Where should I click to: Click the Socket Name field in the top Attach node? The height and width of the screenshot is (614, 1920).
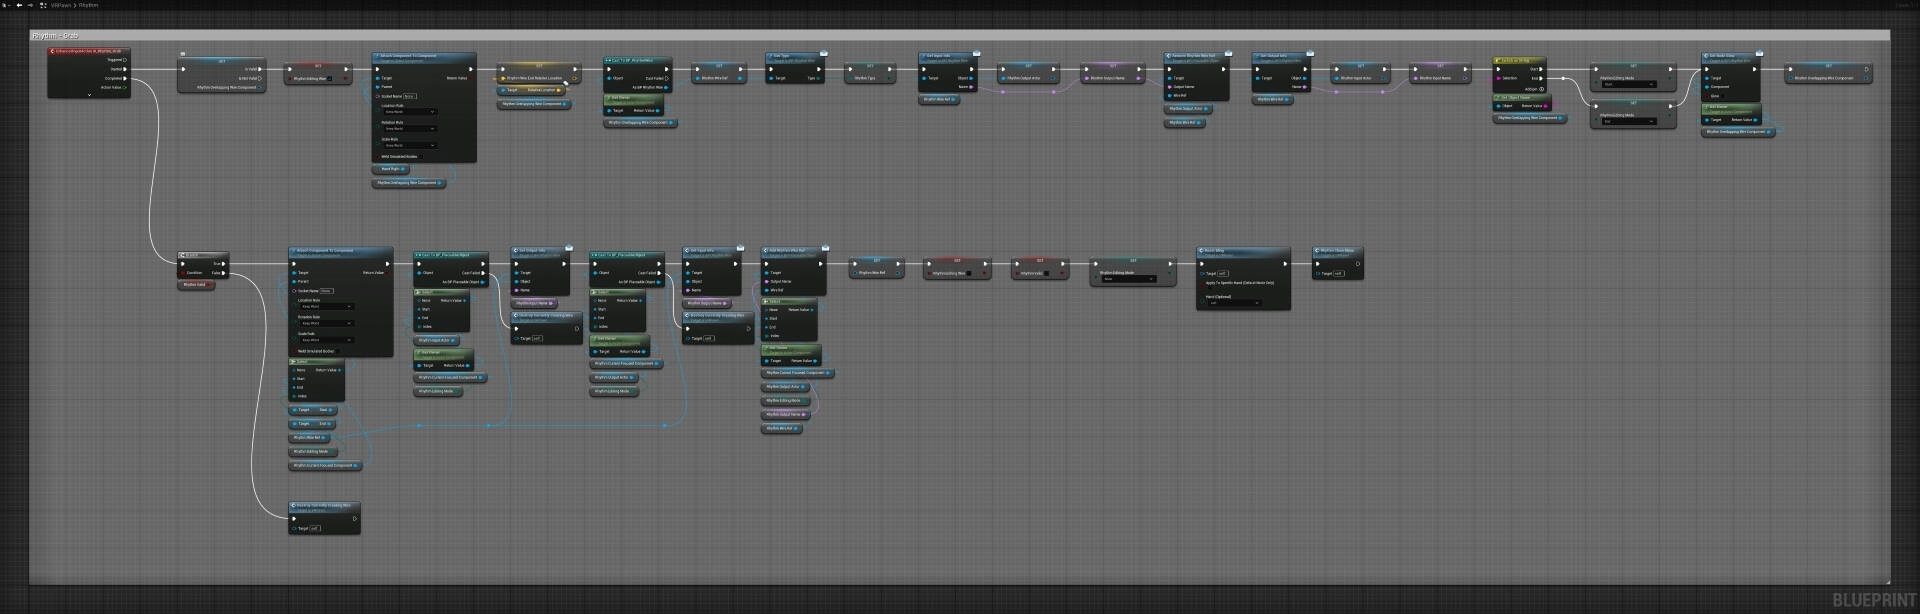(x=410, y=96)
